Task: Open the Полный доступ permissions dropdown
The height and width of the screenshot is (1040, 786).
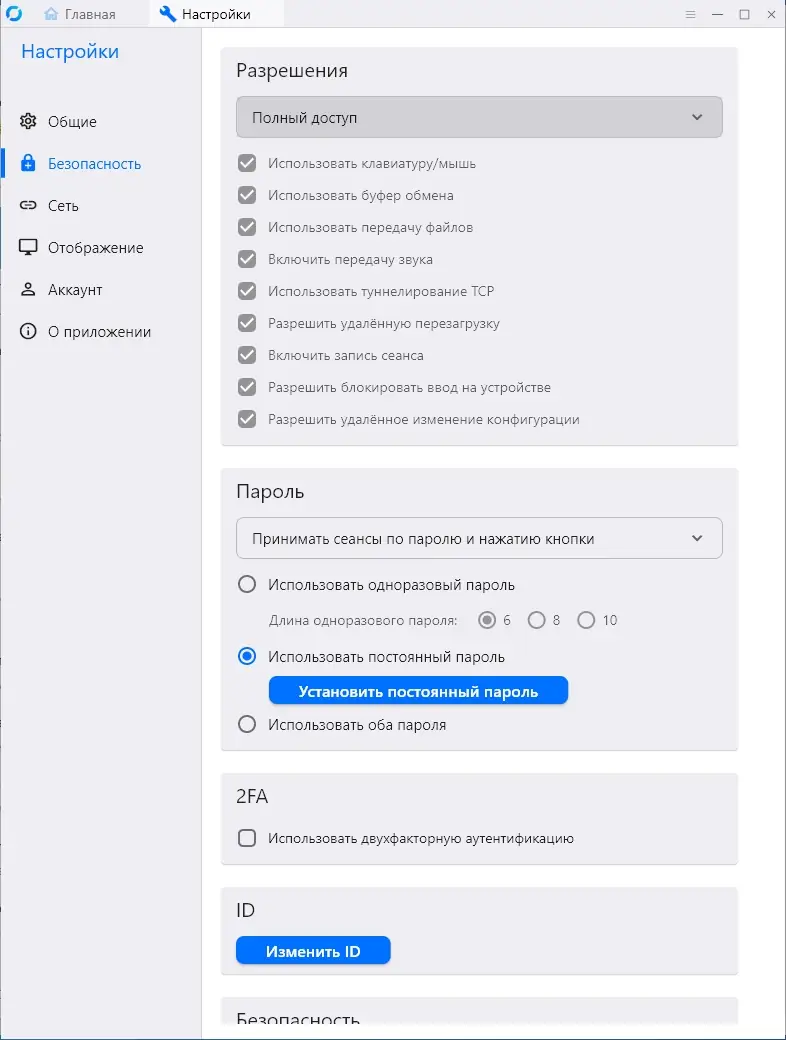Action: tap(479, 117)
